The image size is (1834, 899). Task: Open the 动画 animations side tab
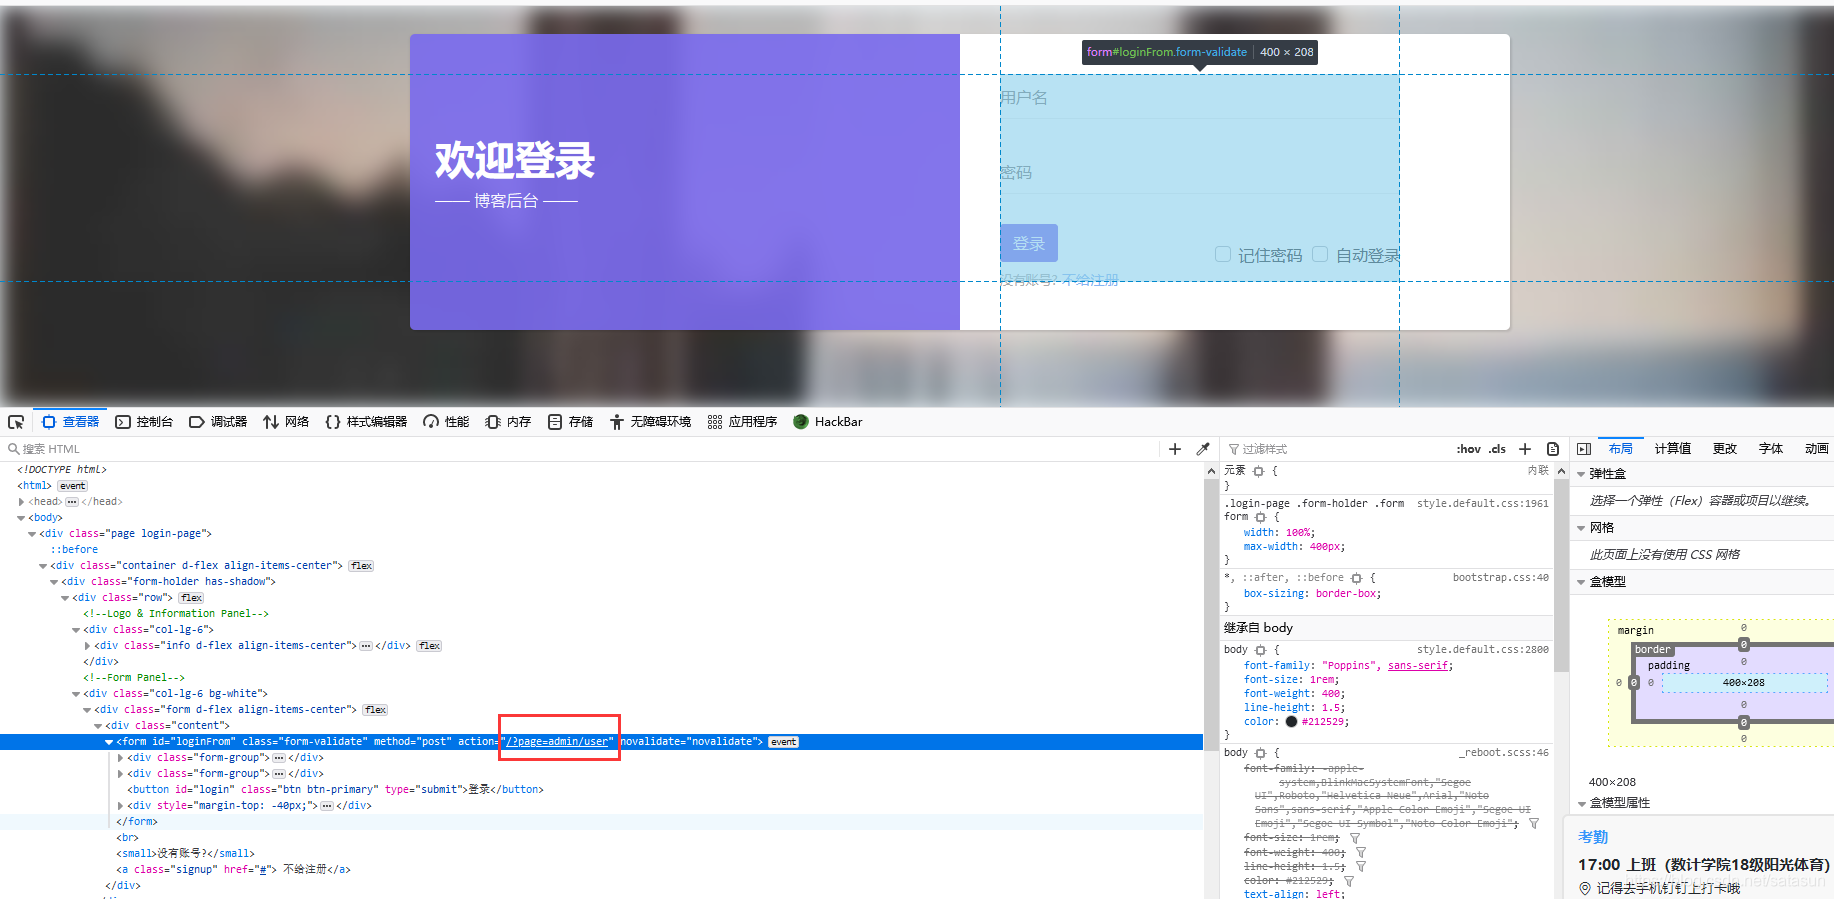(1817, 449)
